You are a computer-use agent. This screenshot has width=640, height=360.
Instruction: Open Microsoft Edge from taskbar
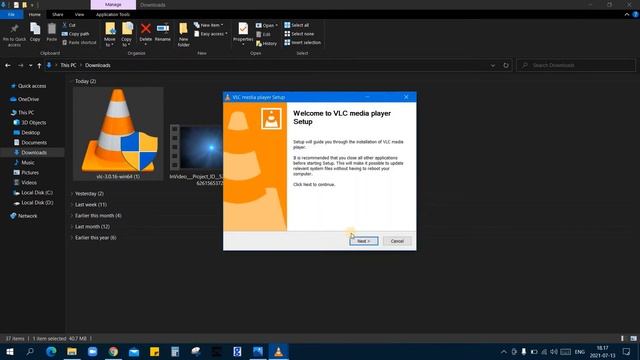click(51, 351)
